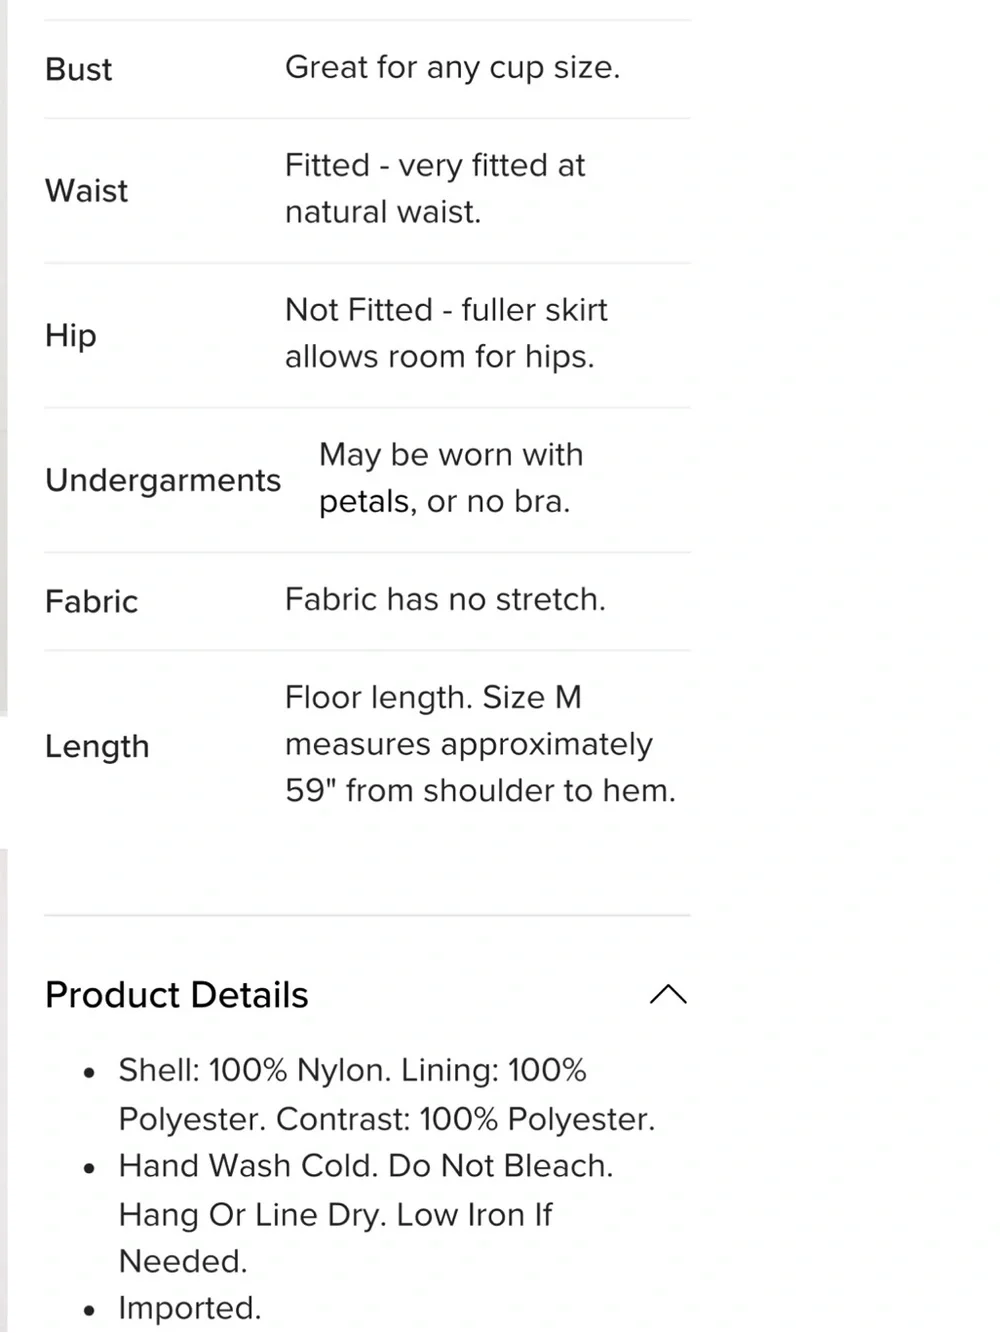Image resolution: width=1000 pixels, height=1333 pixels.
Task: Click the Imported bullet item
Action: pyautogui.click(x=190, y=1308)
